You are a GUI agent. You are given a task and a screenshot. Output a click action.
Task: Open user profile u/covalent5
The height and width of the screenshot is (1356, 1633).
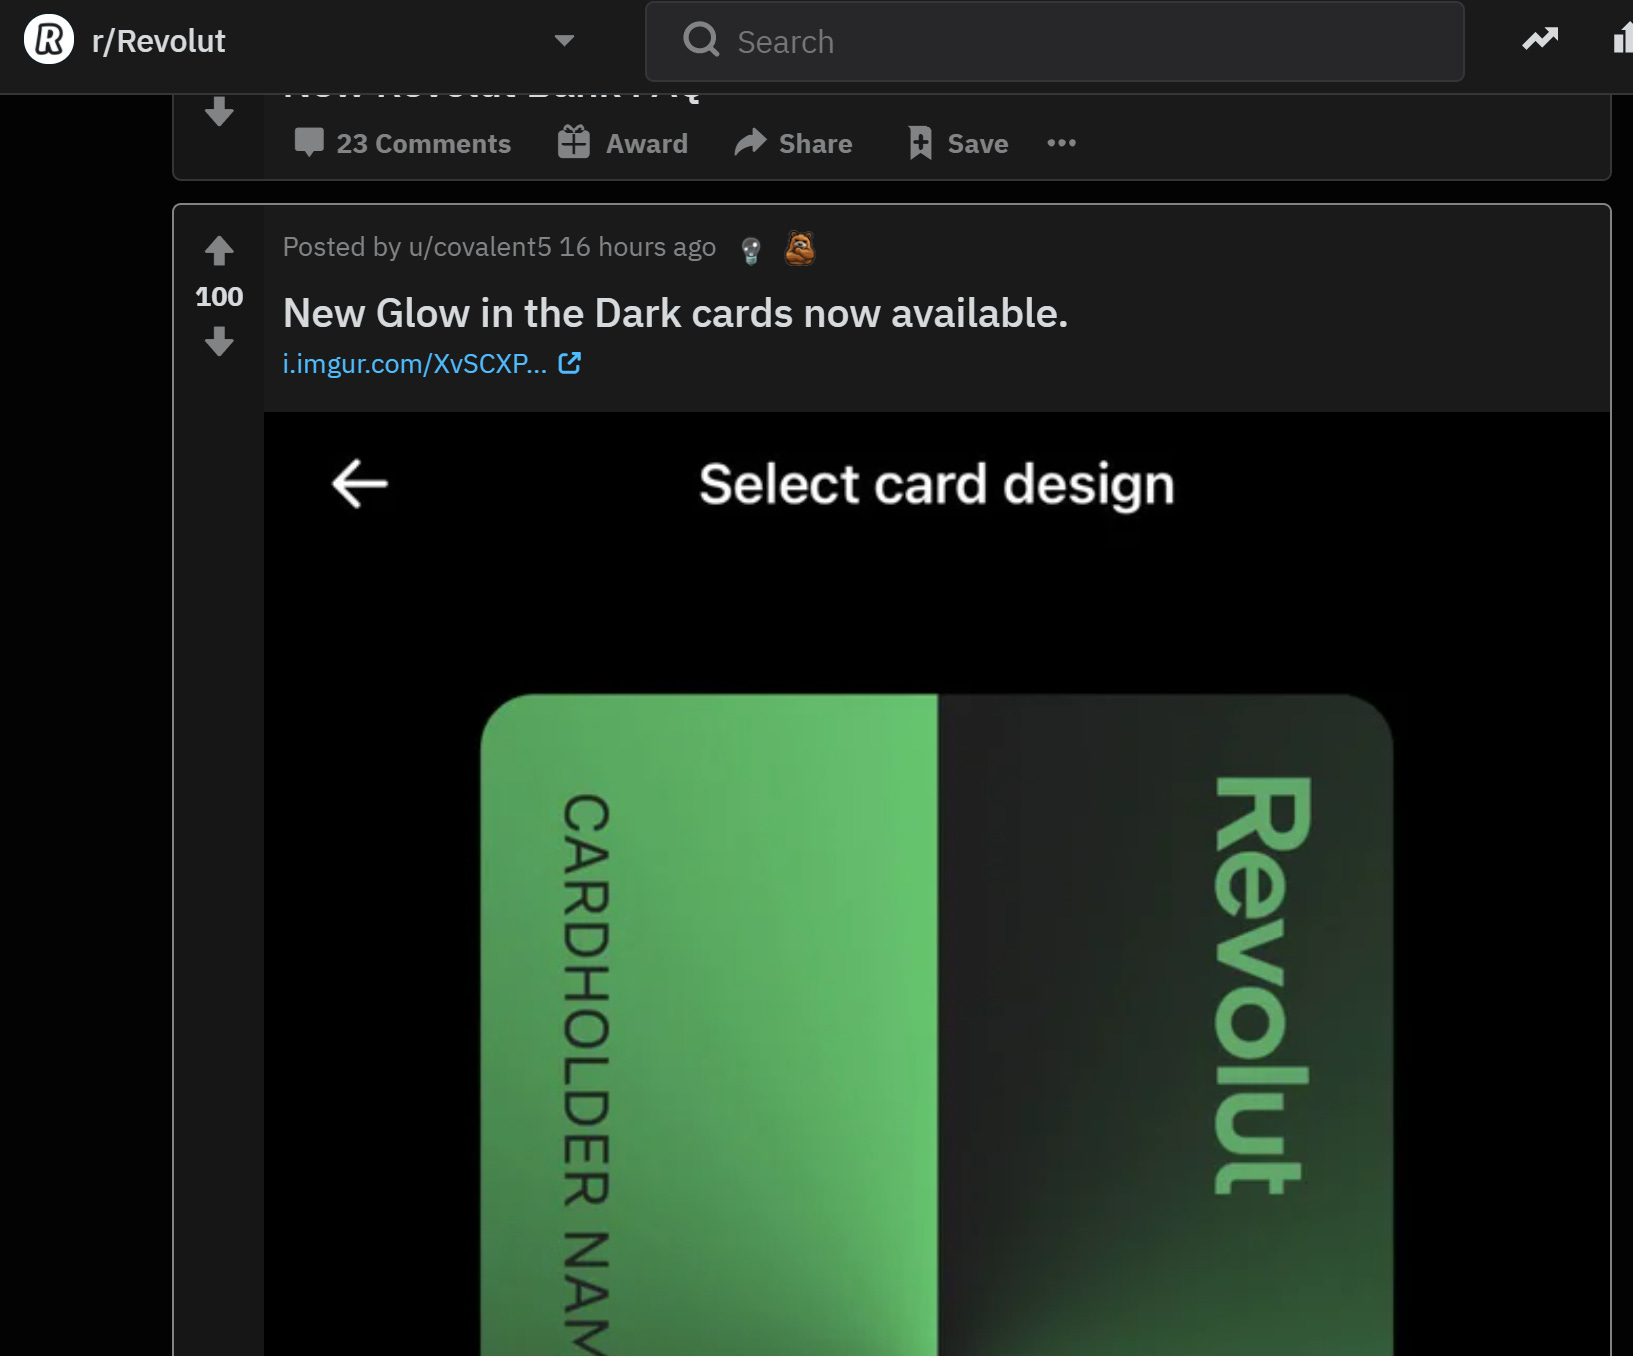[480, 247]
